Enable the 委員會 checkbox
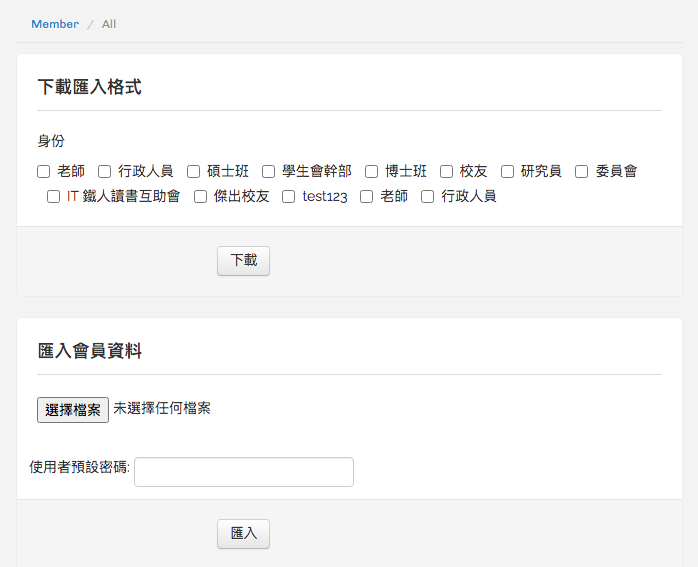The width and height of the screenshot is (698, 567). coord(582,171)
